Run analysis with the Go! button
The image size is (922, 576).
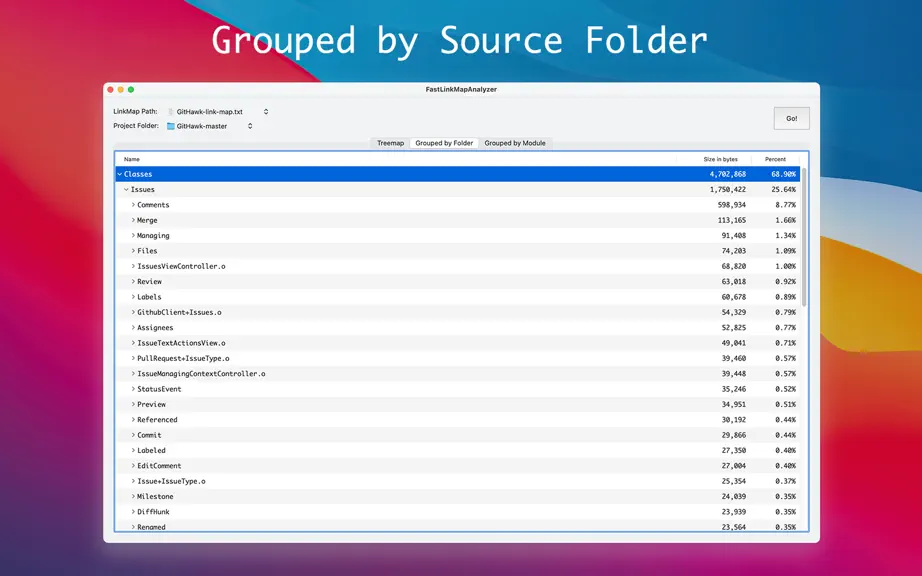point(791,118)
